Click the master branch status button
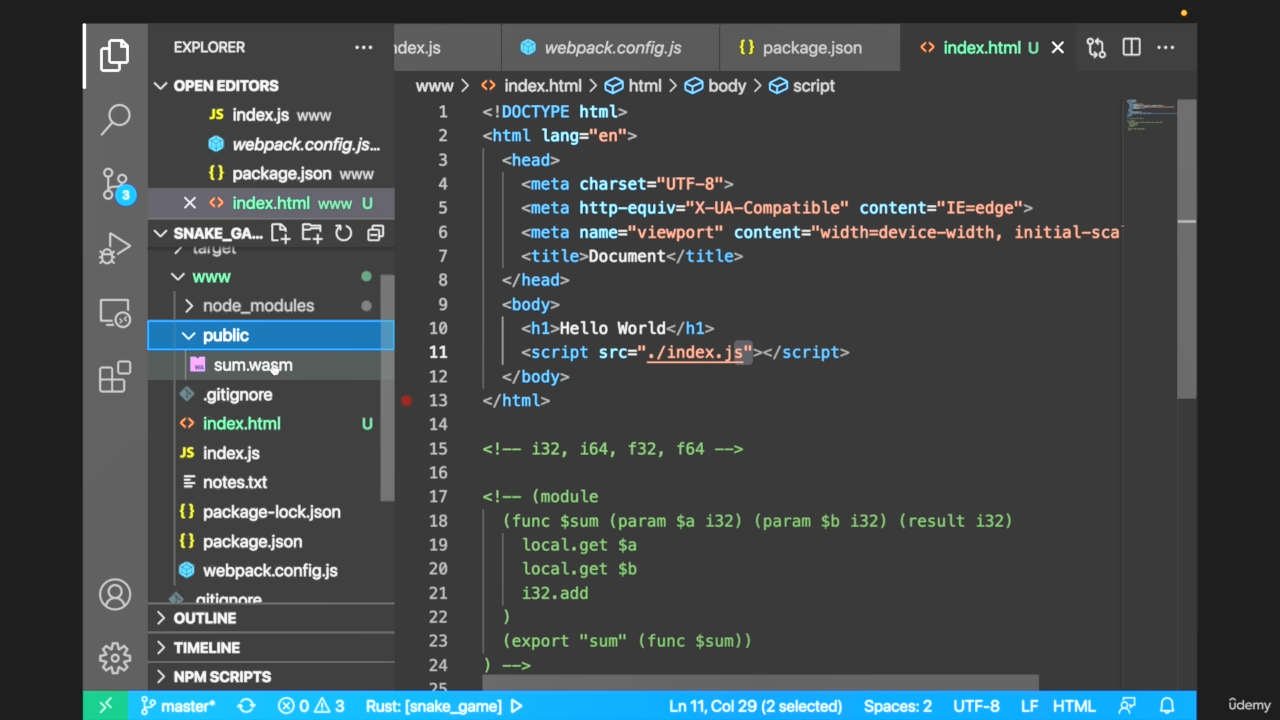The width and height of the screenshot is (1280, 720). (x=178, y=706)
